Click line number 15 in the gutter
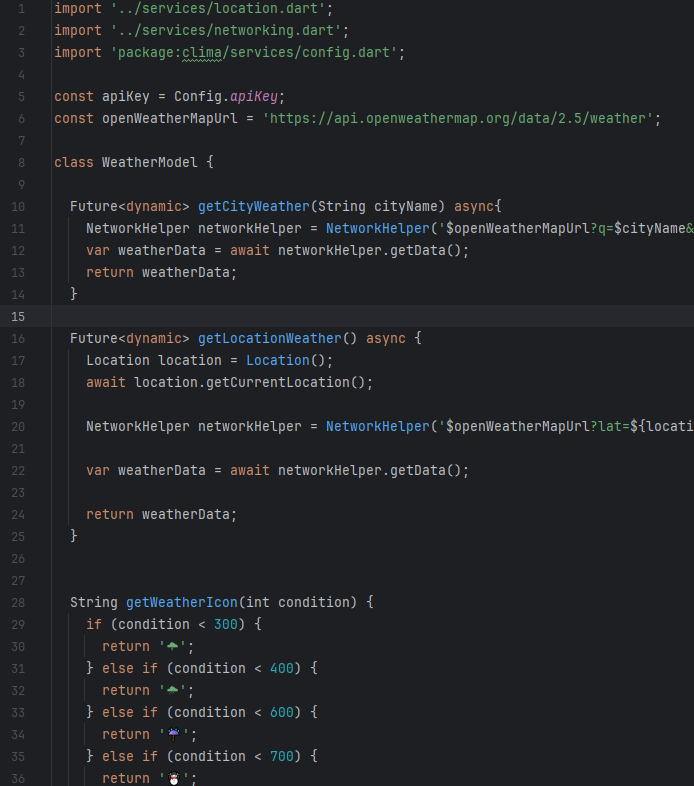 coord(18,317)
